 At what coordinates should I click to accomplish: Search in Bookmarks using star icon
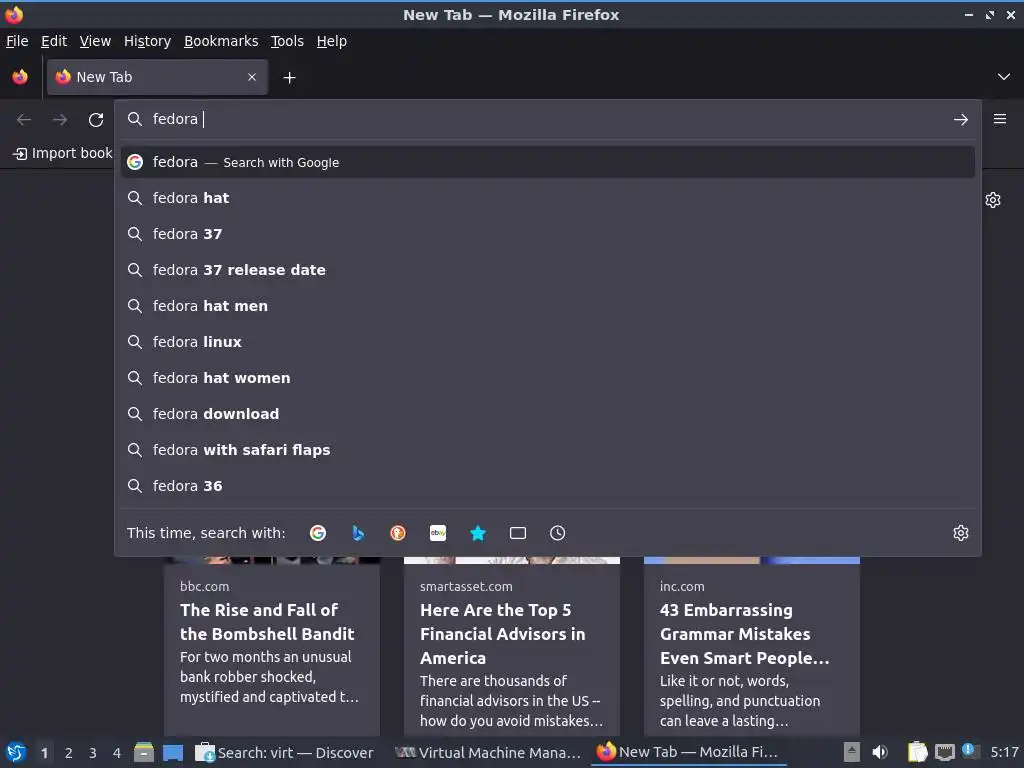tap(478, 533)
